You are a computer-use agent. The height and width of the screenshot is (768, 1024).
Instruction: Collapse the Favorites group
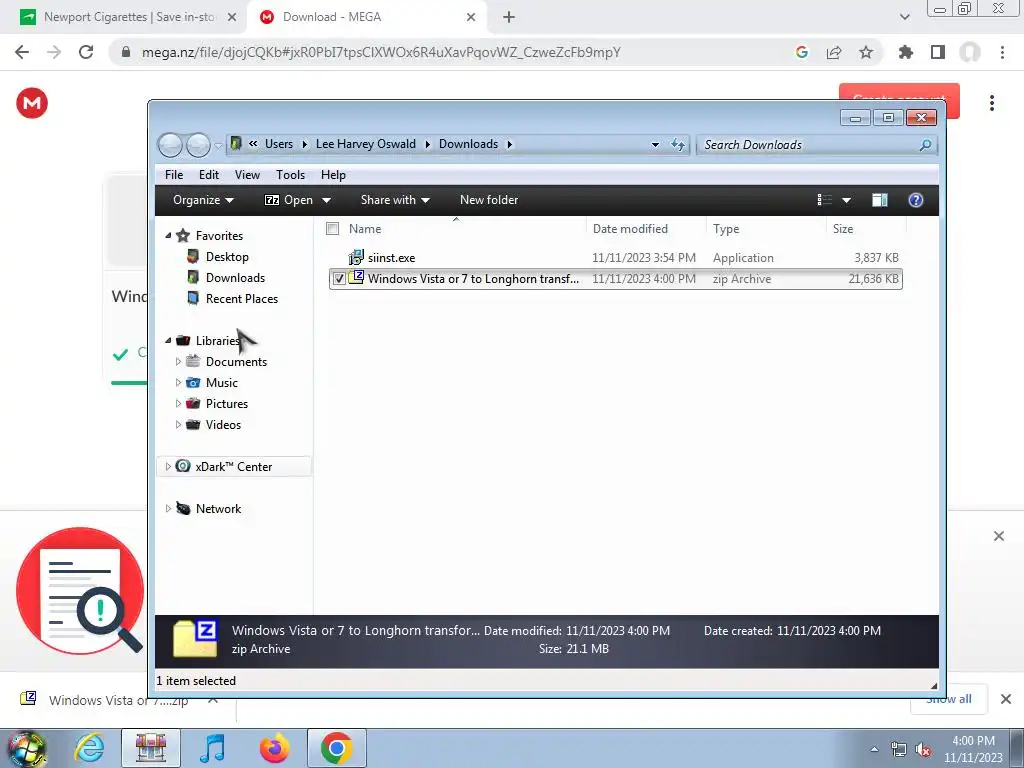coord(168,235)
